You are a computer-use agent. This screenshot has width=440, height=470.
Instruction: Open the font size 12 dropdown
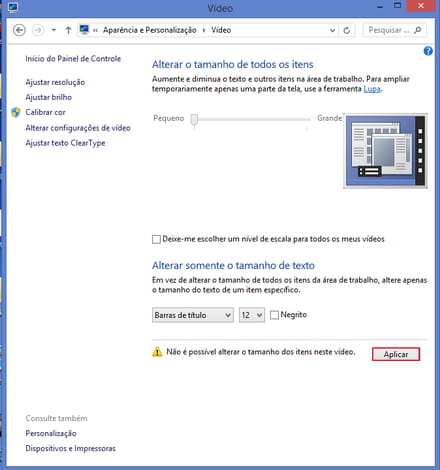[252, 315]
